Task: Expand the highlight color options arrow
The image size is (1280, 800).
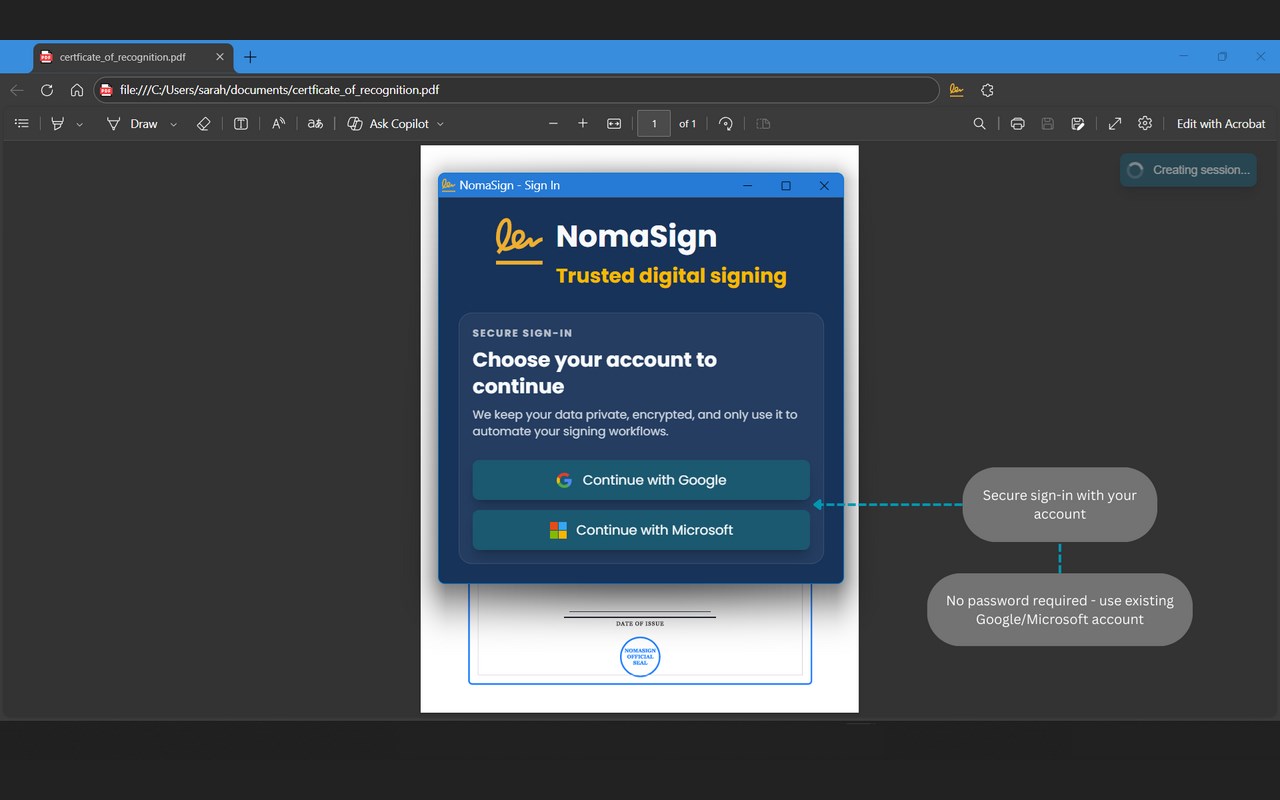Action: tap(80, 124)
